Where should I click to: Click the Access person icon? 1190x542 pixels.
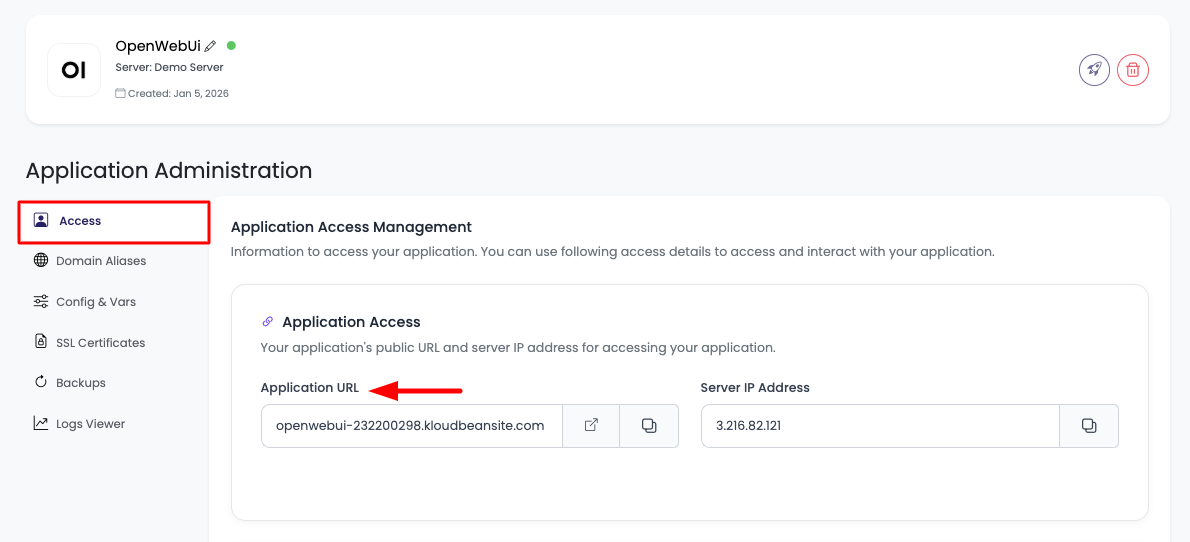[x=41, y=221]
